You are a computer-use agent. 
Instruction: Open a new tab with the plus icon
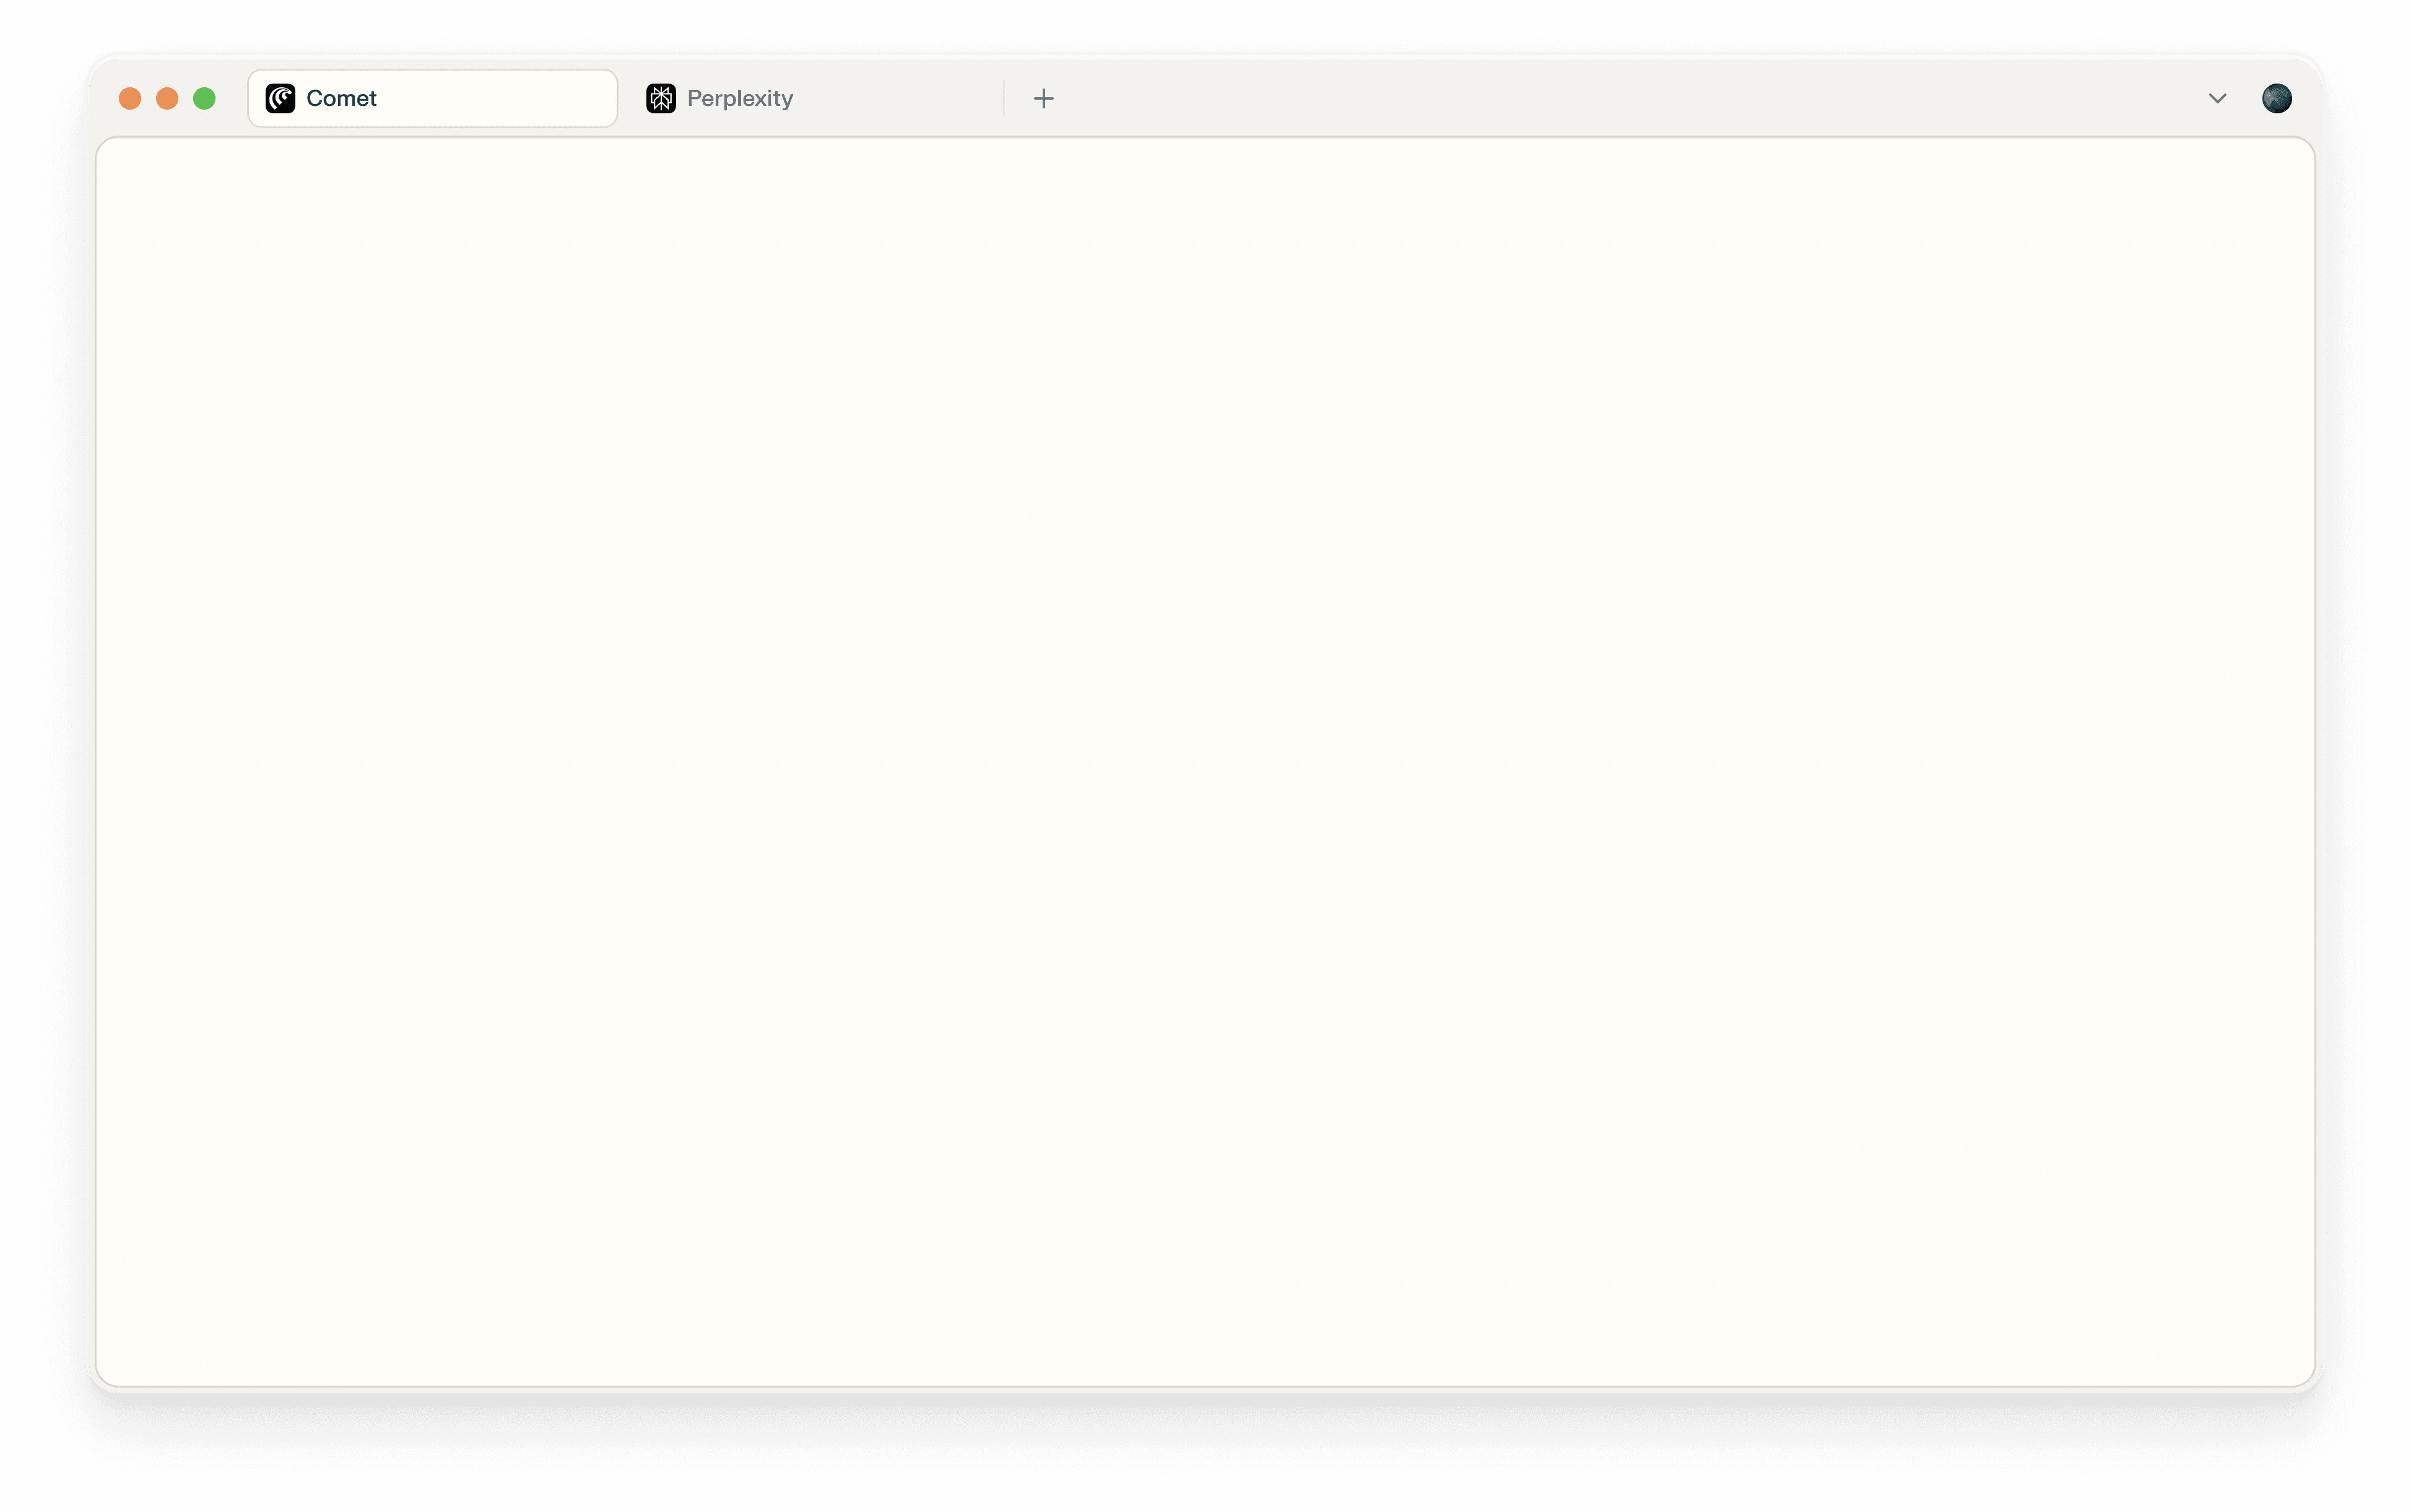coord(1043,98)
